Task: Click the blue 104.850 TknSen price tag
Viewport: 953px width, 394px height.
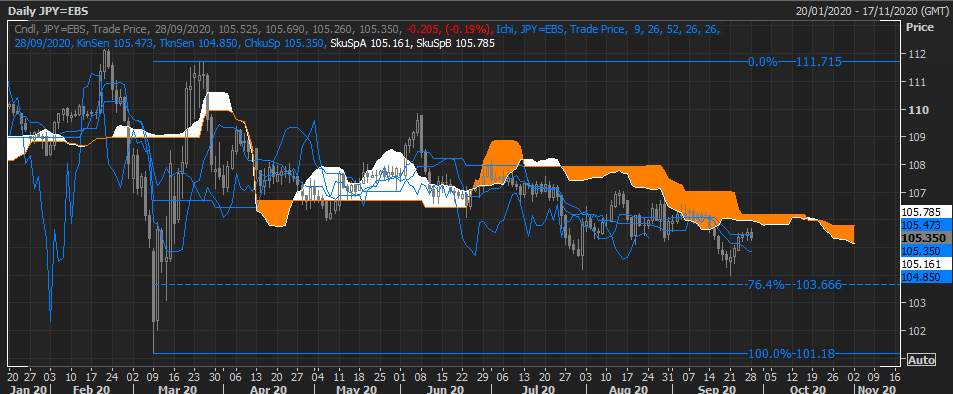Action: pyautogui.click(x=921, y=277)
